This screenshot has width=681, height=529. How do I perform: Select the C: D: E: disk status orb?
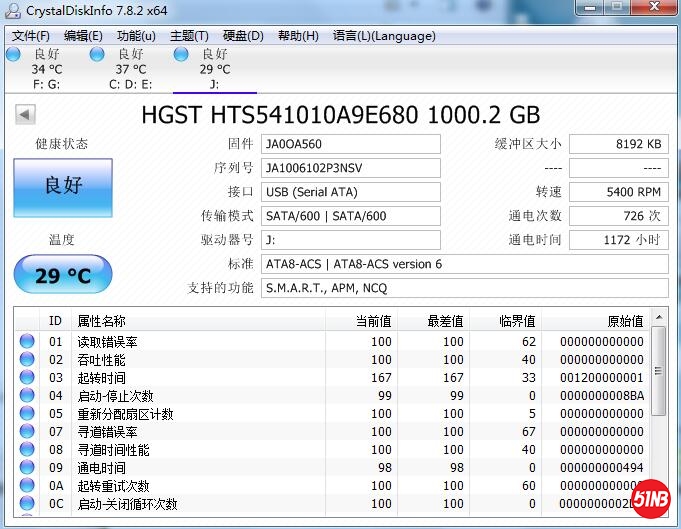[x=97, y=54]
